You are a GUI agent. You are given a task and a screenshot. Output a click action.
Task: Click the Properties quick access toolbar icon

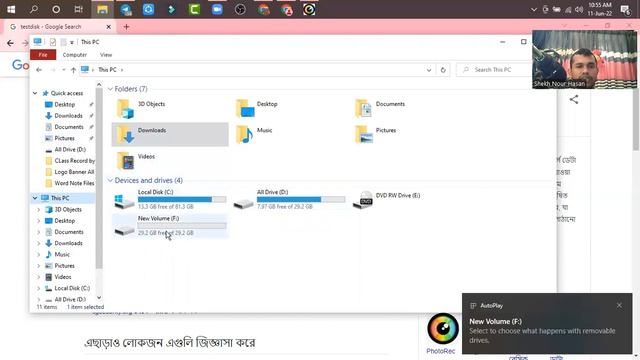(x=53, y=42)
